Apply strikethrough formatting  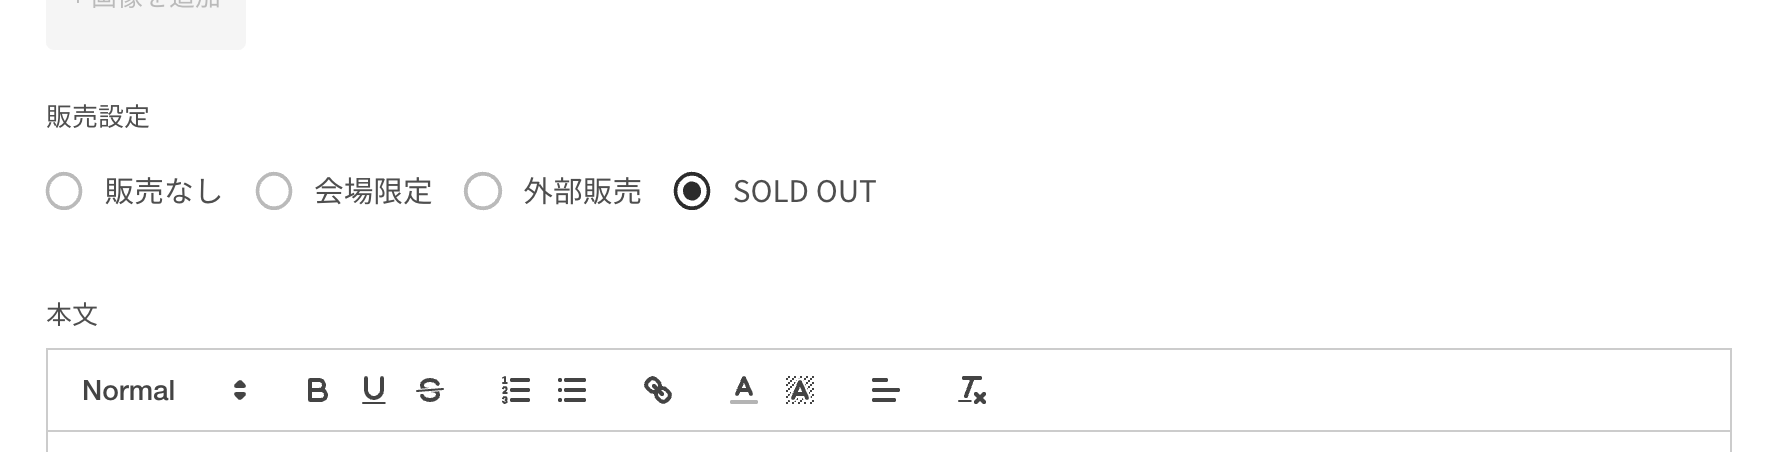[430, 390]
